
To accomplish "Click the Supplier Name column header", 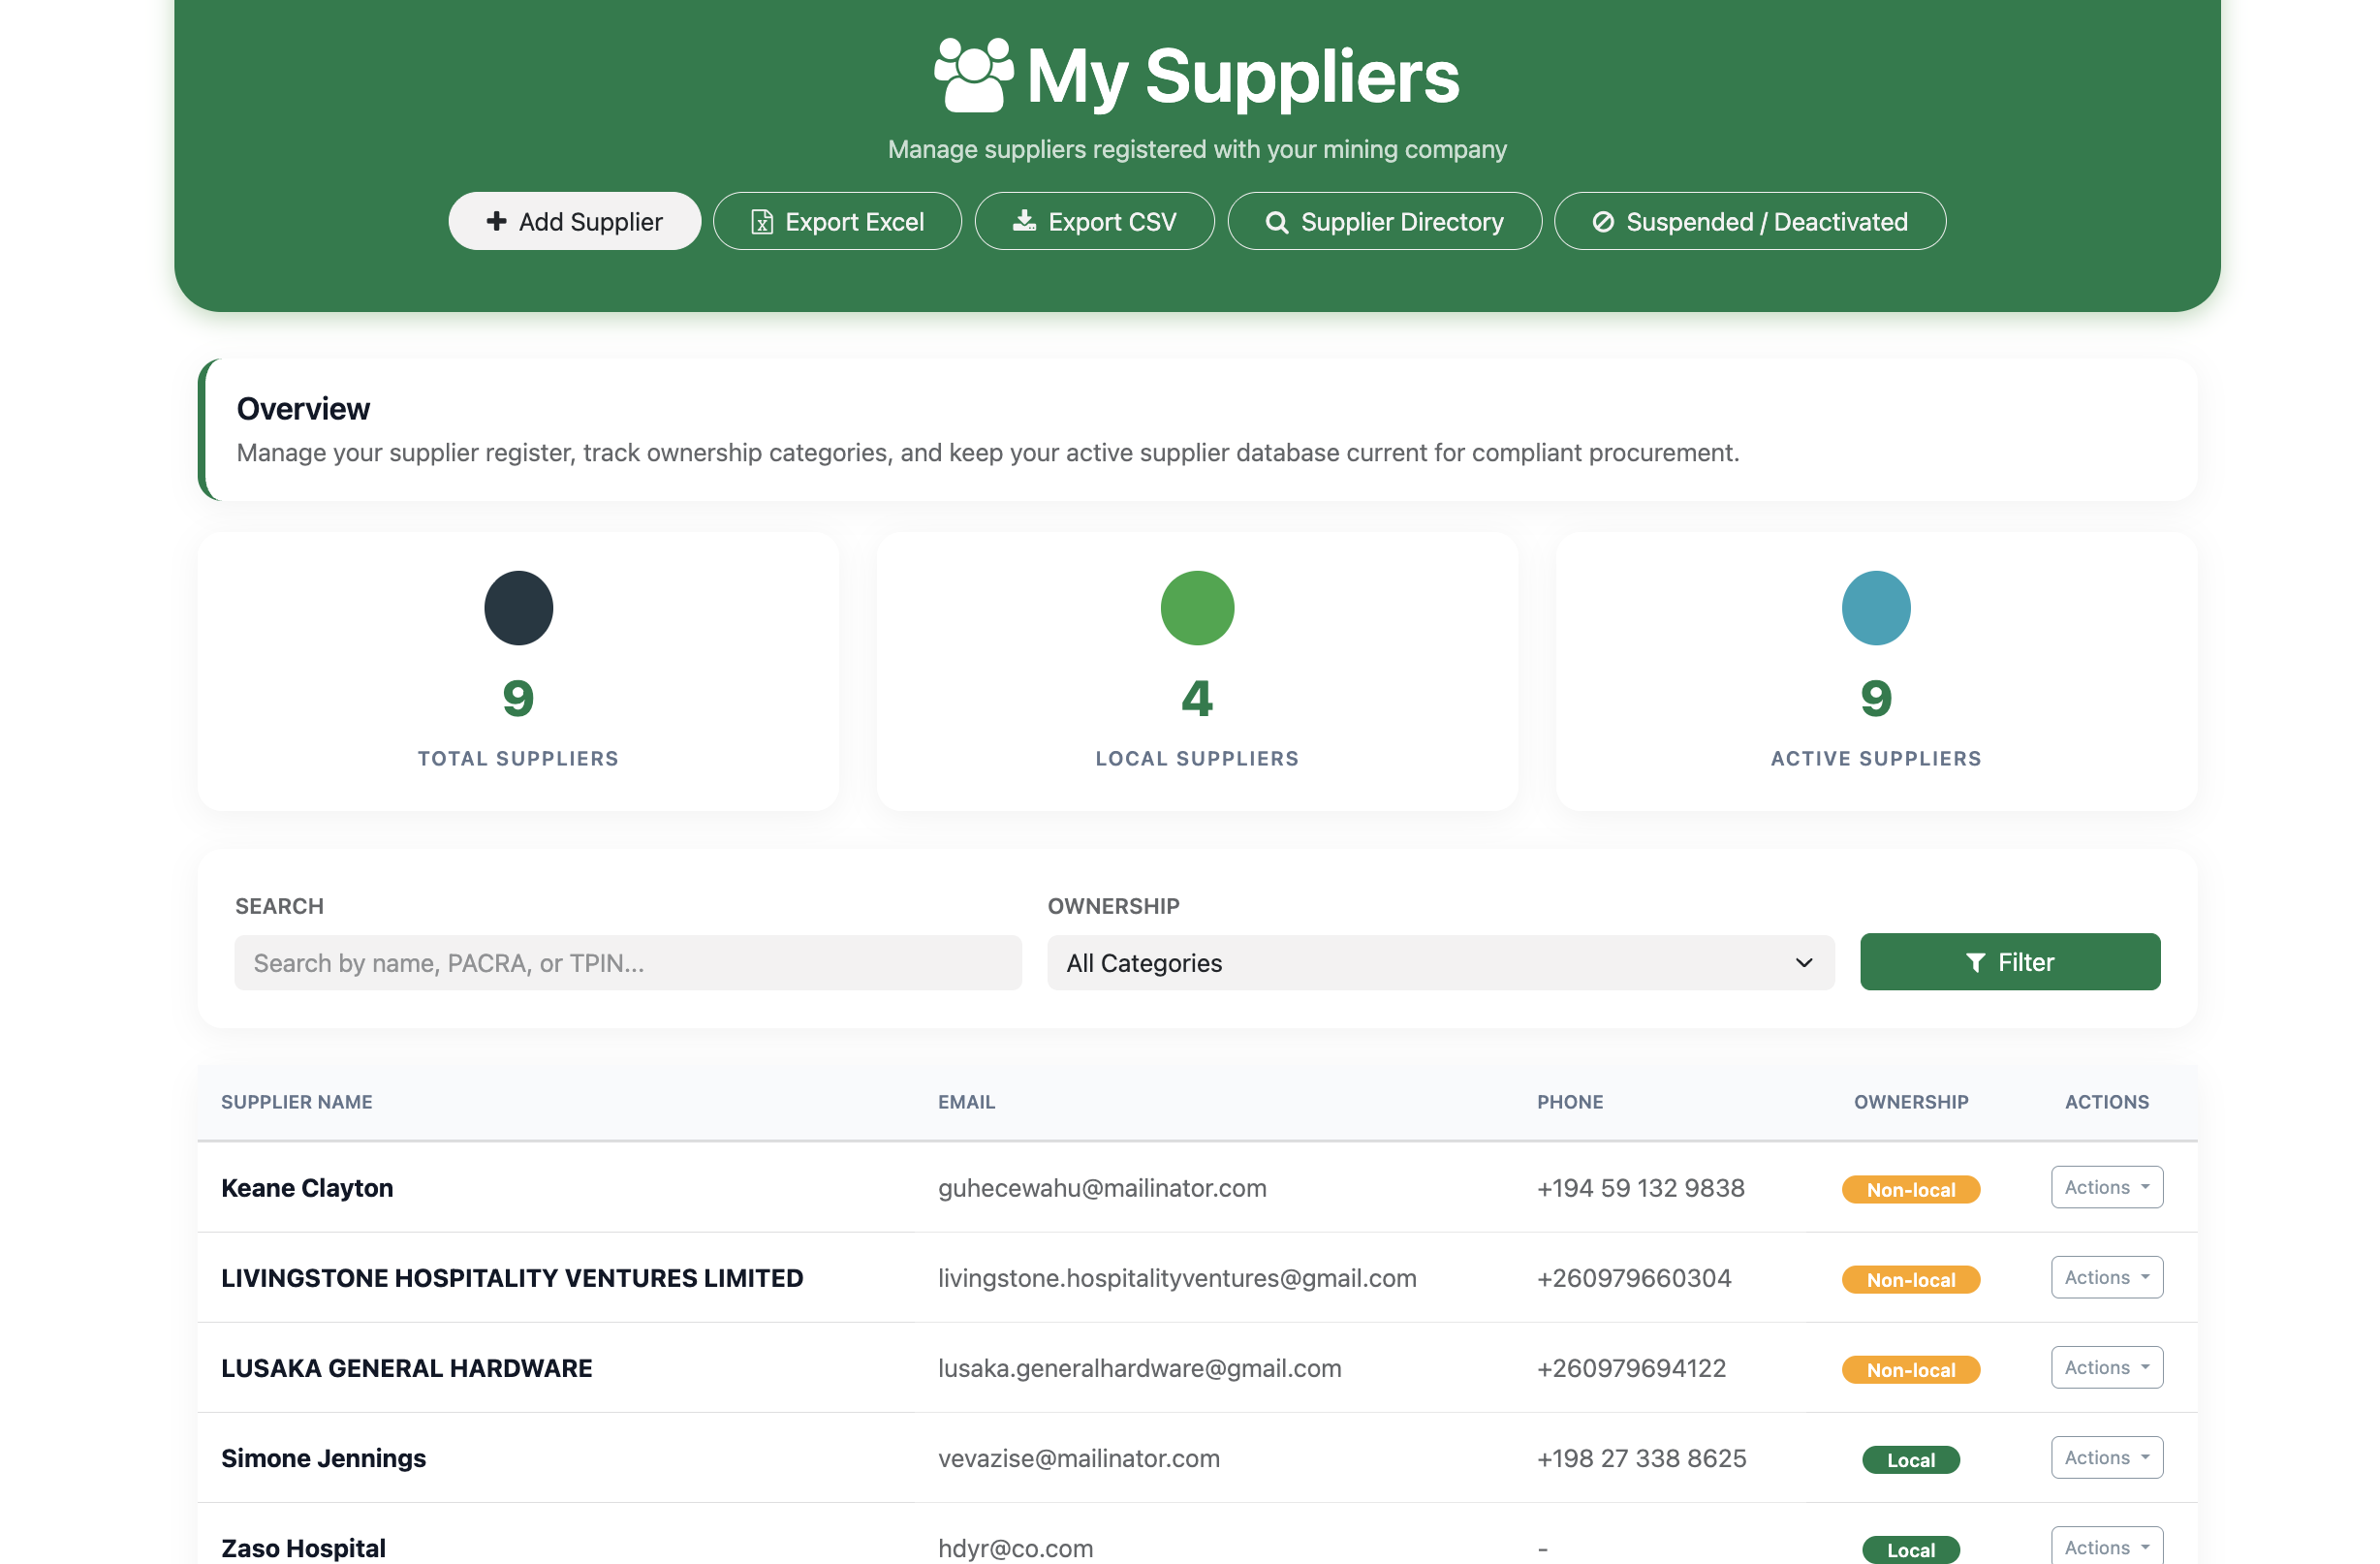I will tap(296, 1101).
